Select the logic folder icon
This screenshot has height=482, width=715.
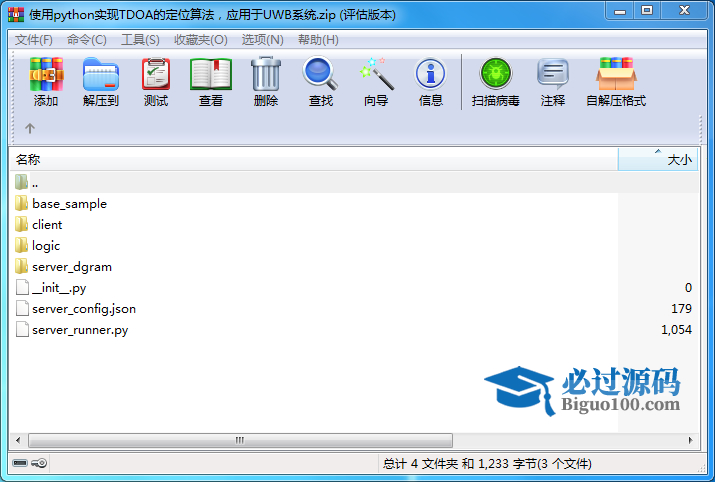tap(21, 245)
